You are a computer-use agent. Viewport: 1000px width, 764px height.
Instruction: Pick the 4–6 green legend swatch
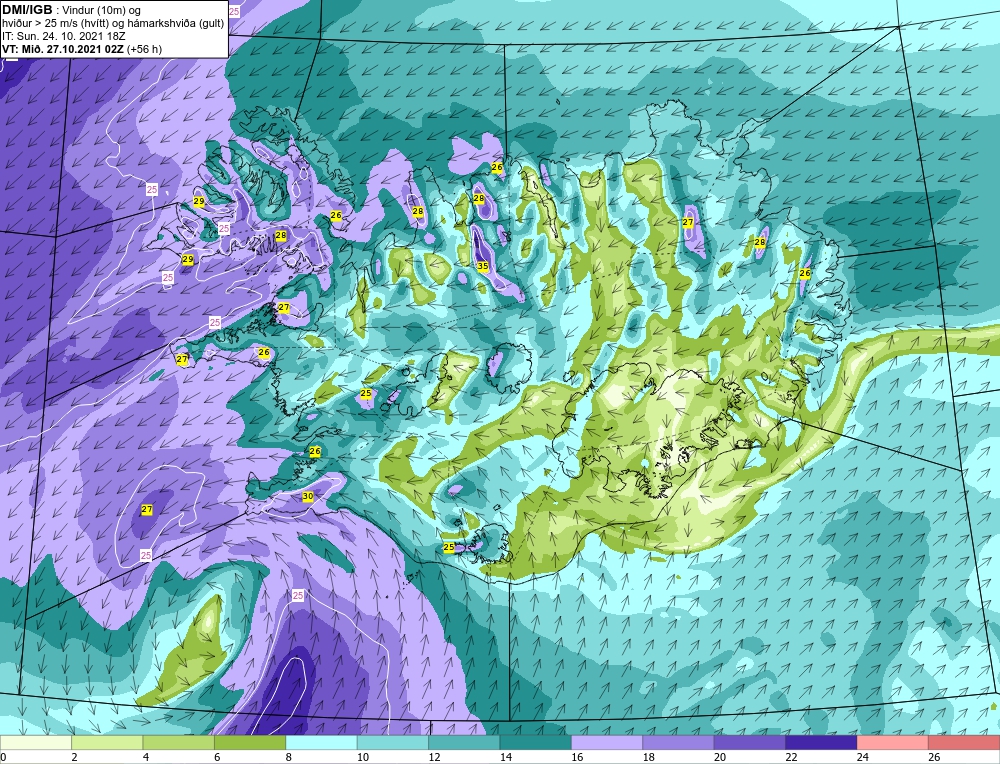click(179, 743)
